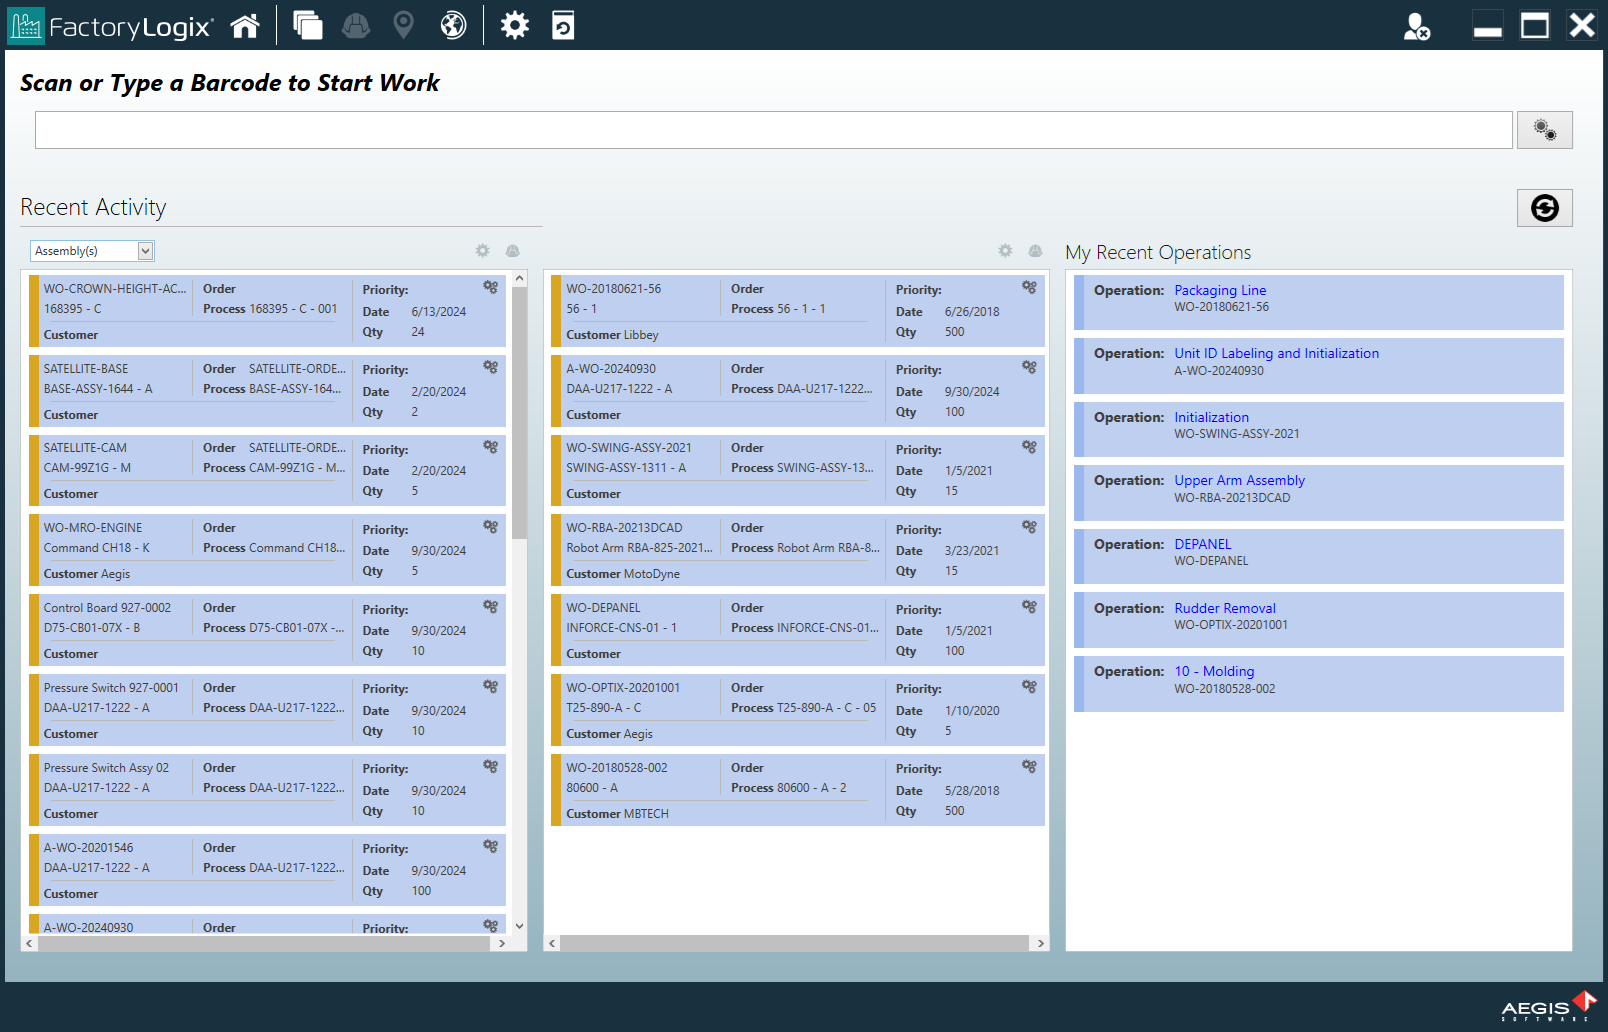Click the gear filter icon above the Assembly list
The height and width of the screenshot is (1032, 1608).
tap(482, 251)
